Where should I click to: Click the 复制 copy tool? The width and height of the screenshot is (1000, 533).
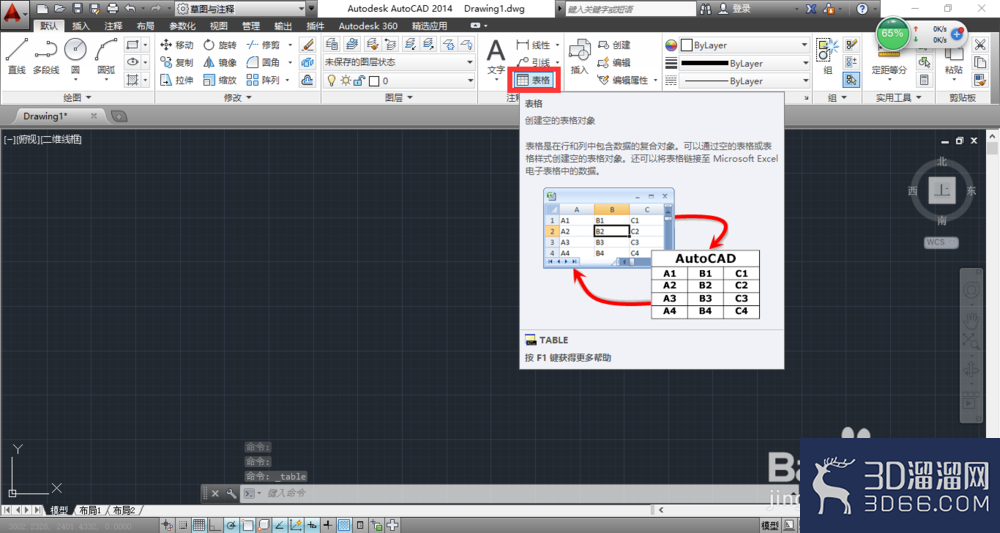click(x=177, y=62)
